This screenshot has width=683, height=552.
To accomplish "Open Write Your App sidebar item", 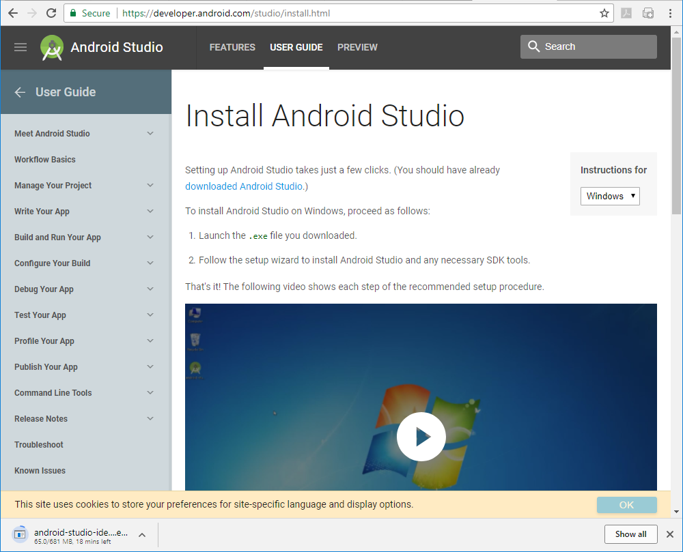I will pyautogui.click(x=42, y=211).
